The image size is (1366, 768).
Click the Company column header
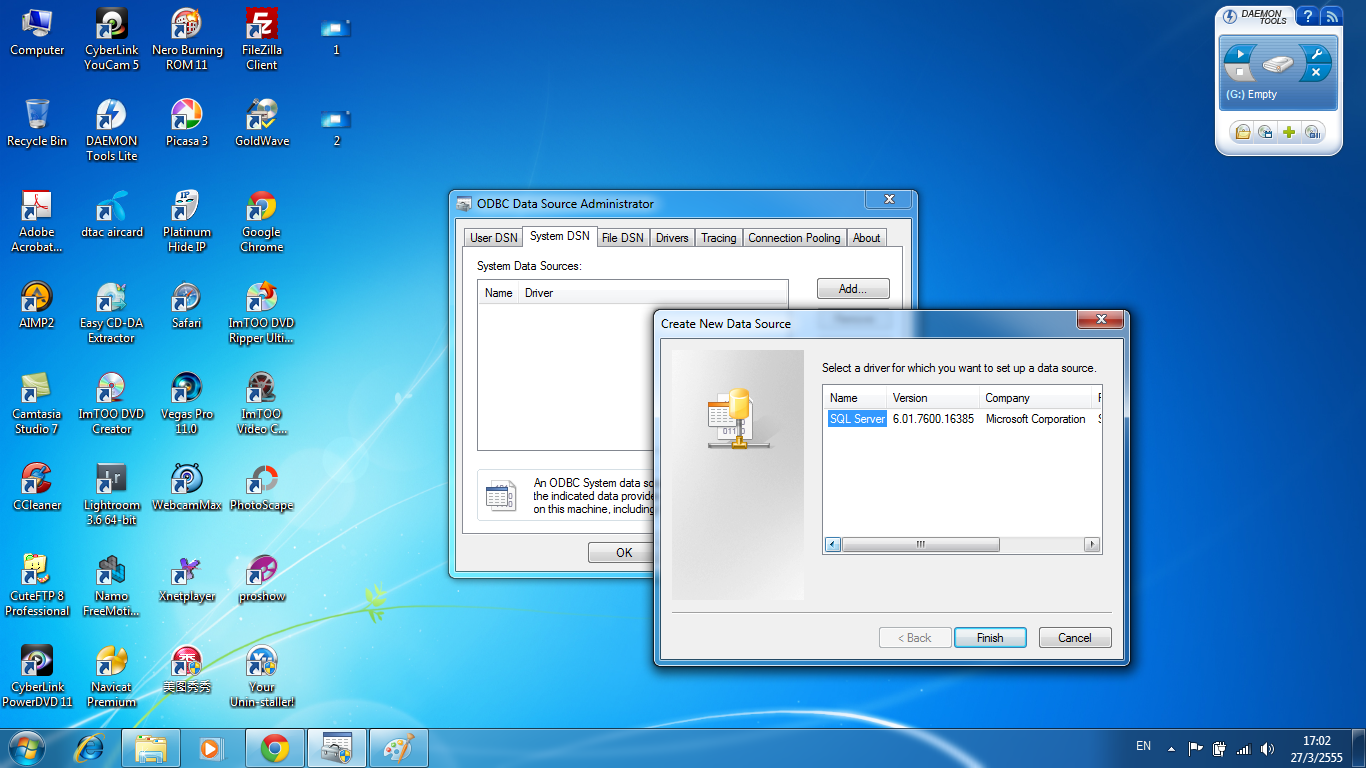click(1037, 398)
